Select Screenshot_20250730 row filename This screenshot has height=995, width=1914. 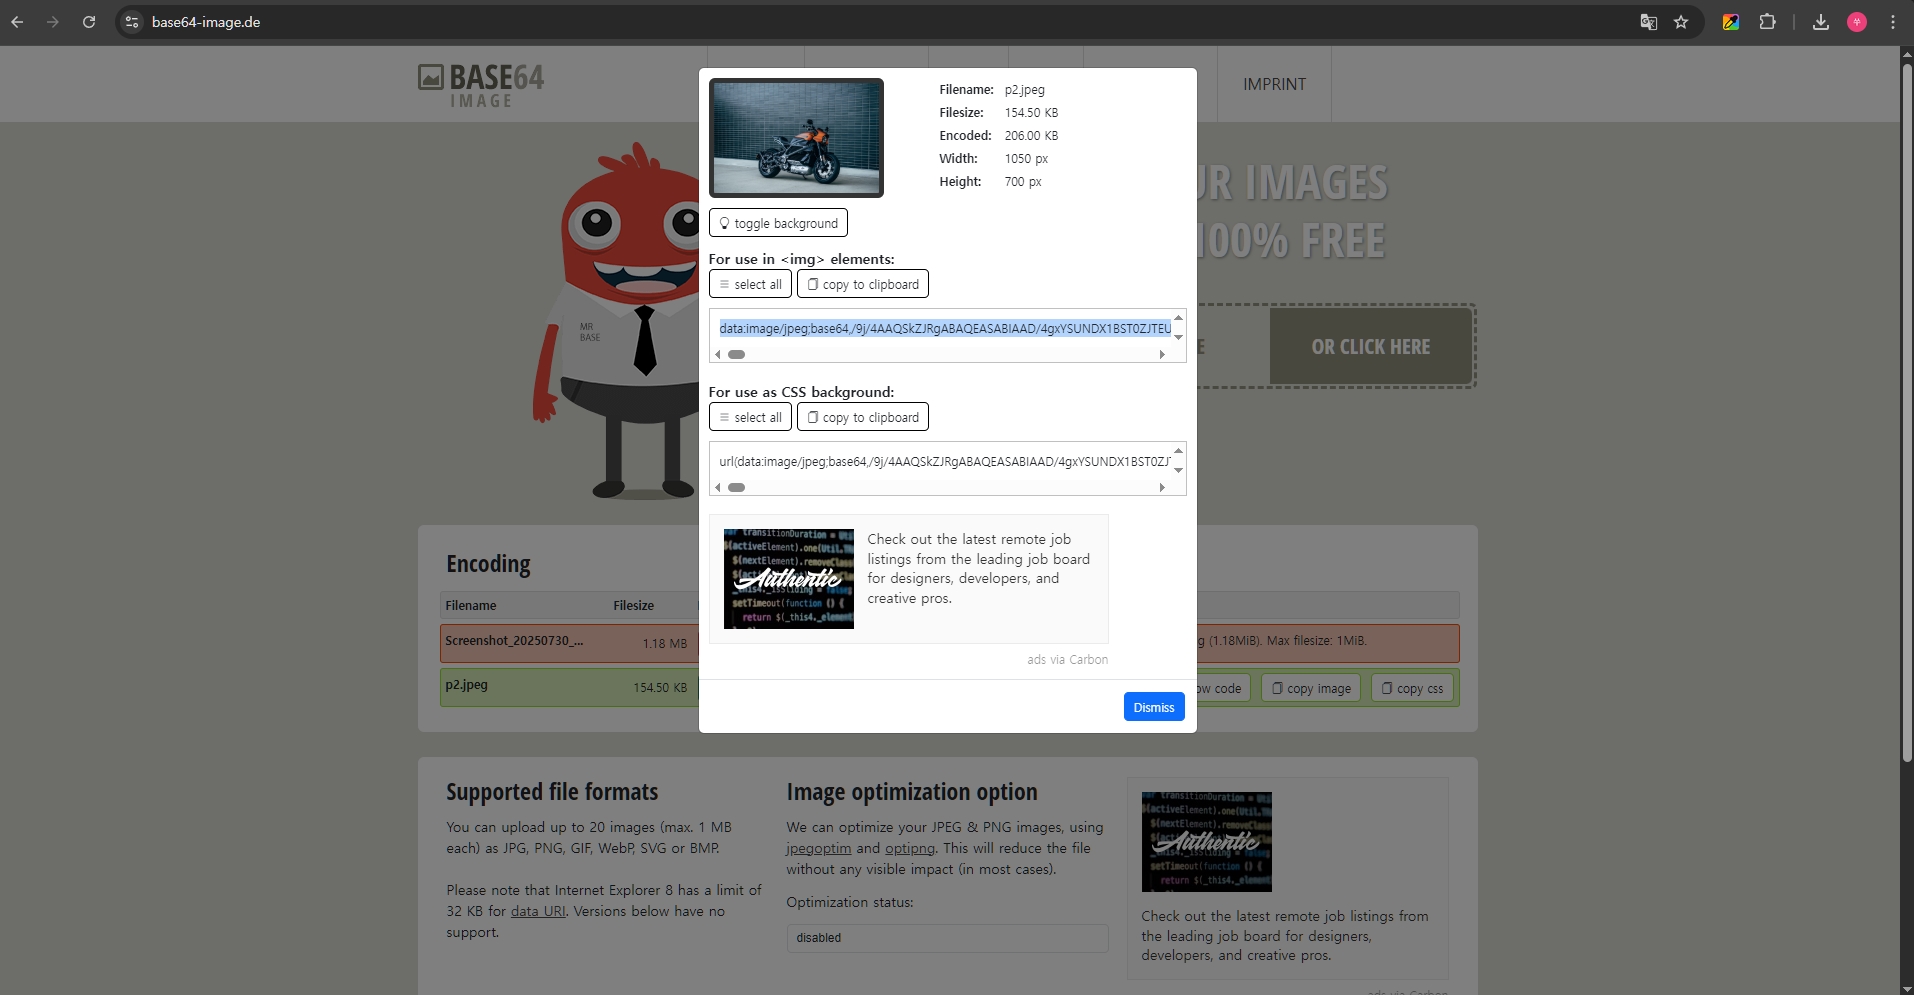(x=514, y=641)
